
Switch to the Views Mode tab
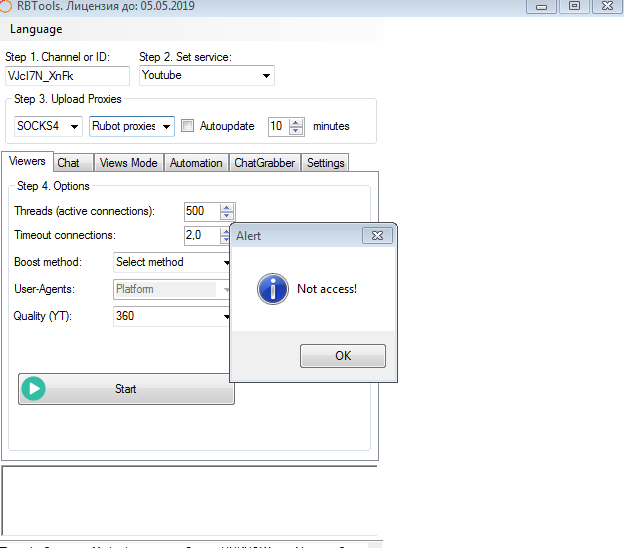click(128, 163)
